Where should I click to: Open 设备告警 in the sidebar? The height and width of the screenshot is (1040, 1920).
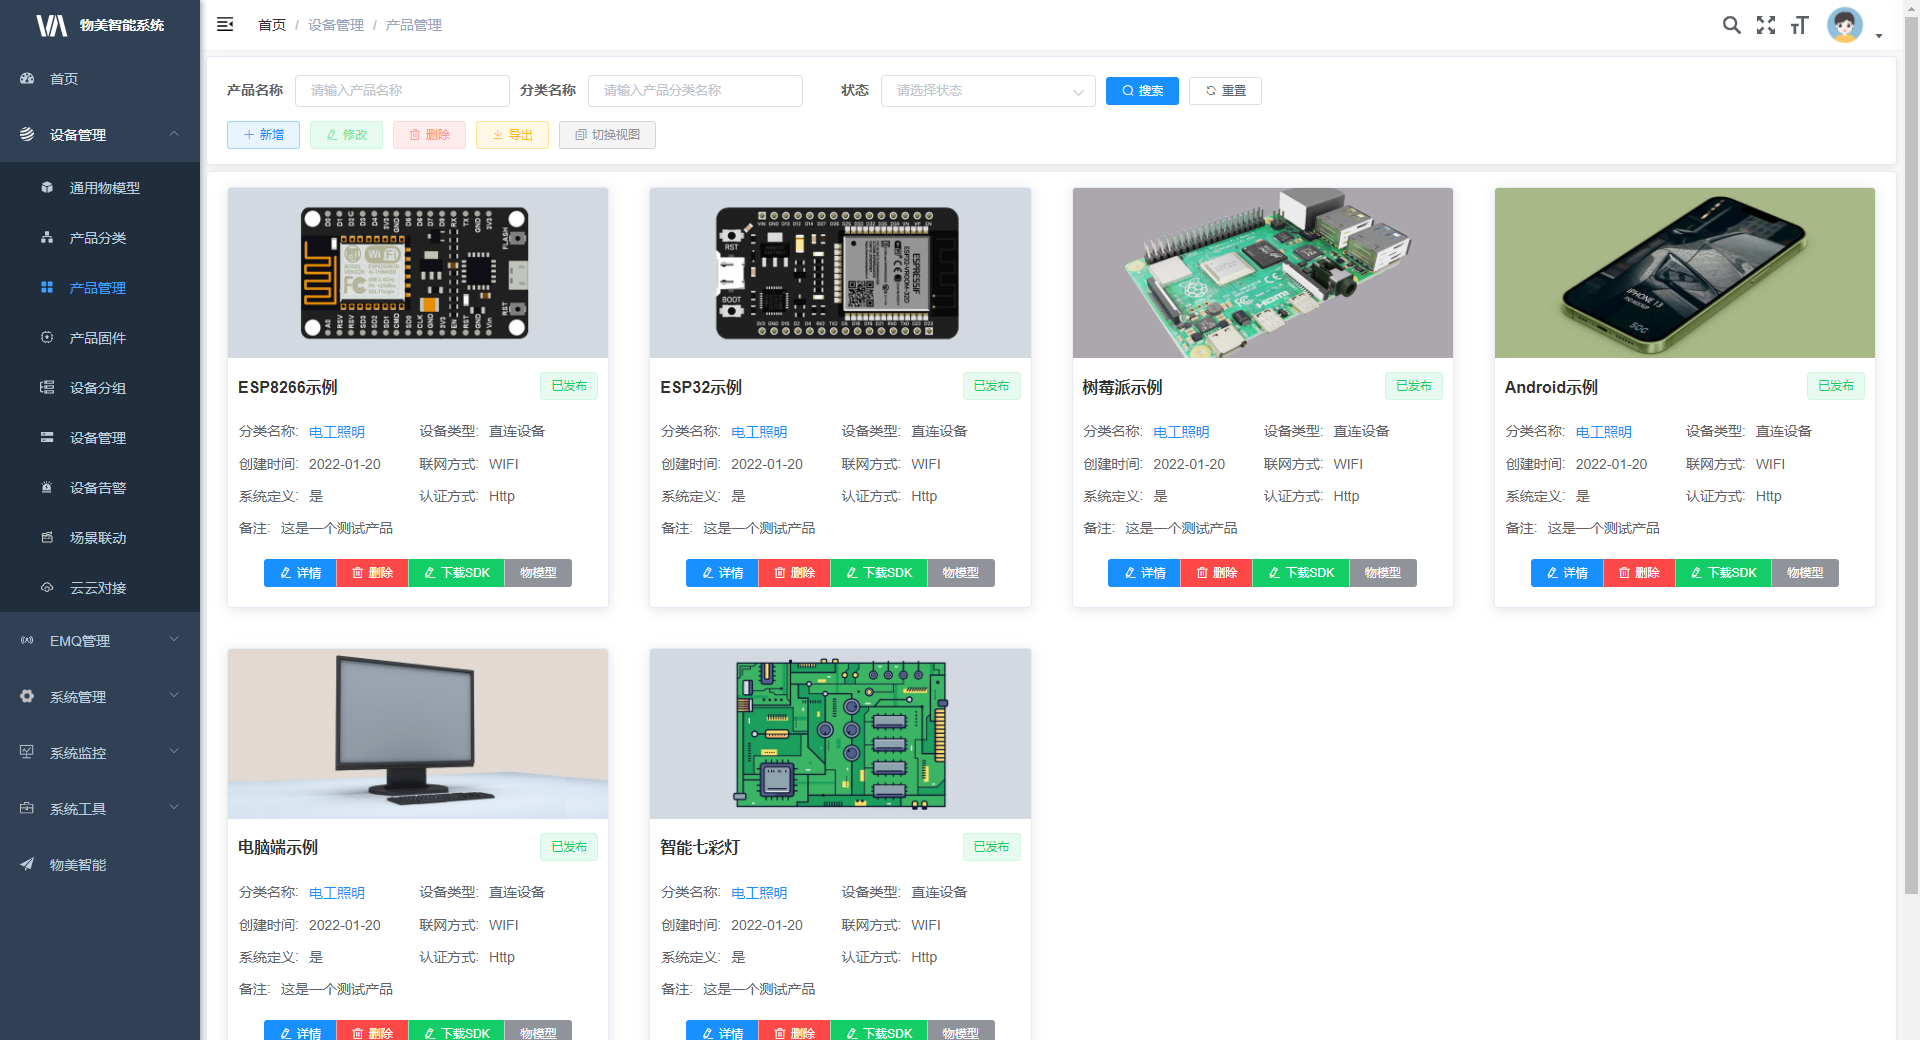(97, 488)
